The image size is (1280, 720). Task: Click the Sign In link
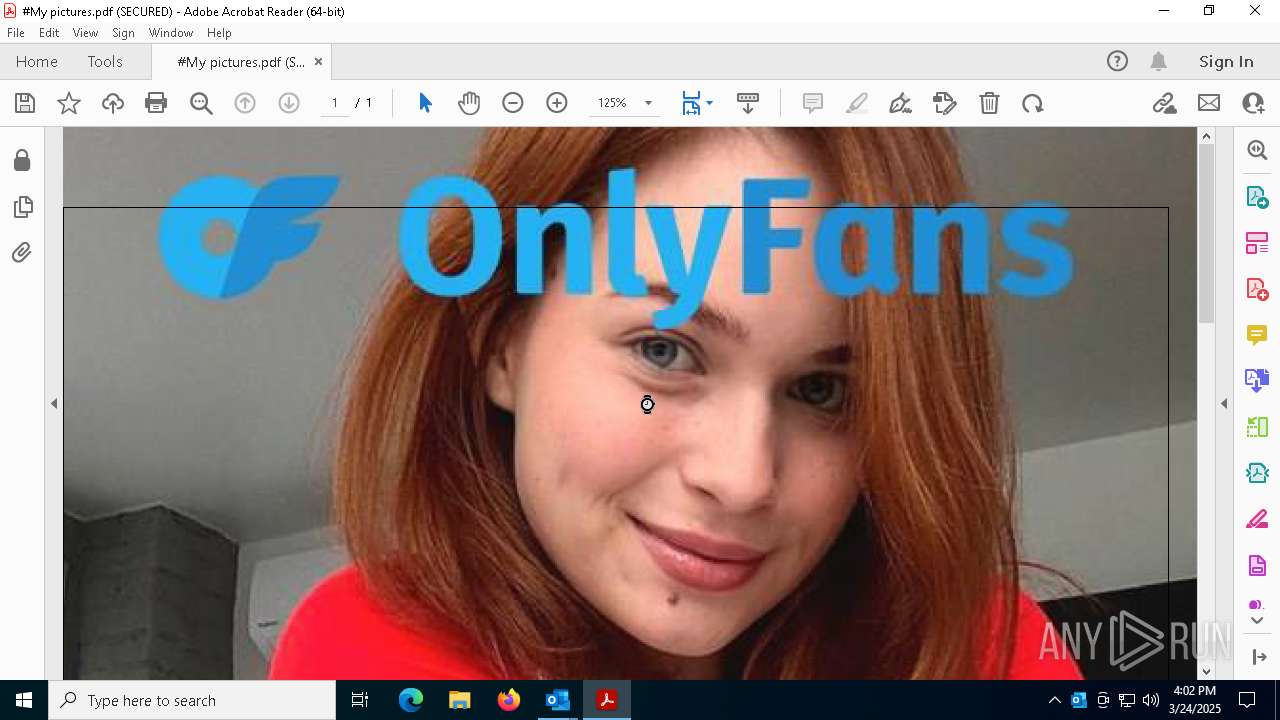click(1226, 62)
